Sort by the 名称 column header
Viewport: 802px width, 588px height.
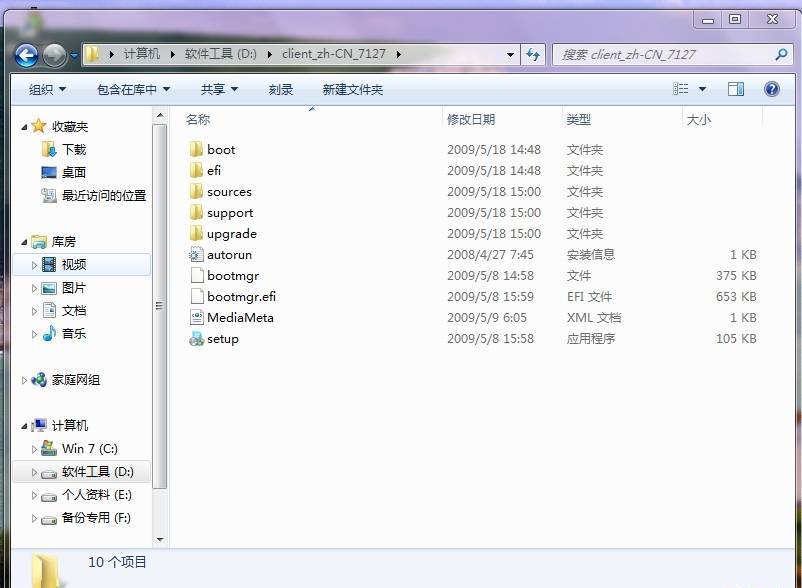(197, 120)
